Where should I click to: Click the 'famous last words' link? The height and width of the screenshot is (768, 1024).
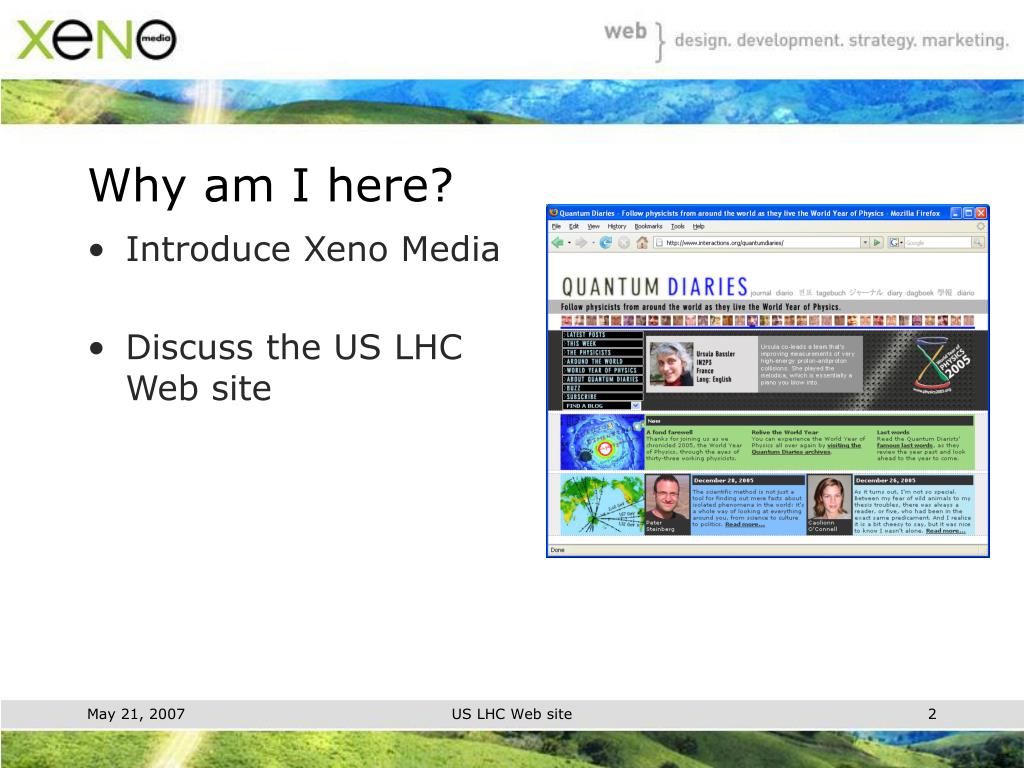click(x=904, y=445)
